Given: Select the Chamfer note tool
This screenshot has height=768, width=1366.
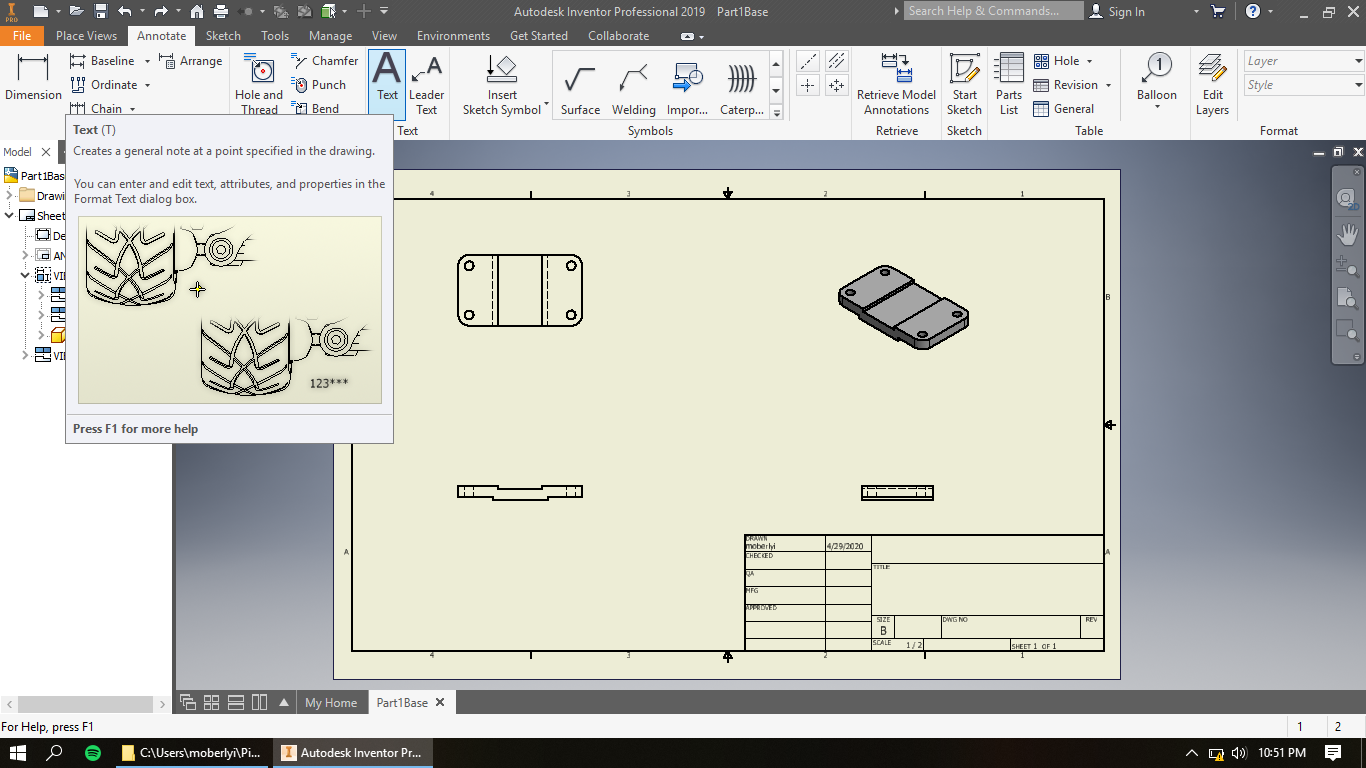Looking at the screenshot, I should [325, 61].
